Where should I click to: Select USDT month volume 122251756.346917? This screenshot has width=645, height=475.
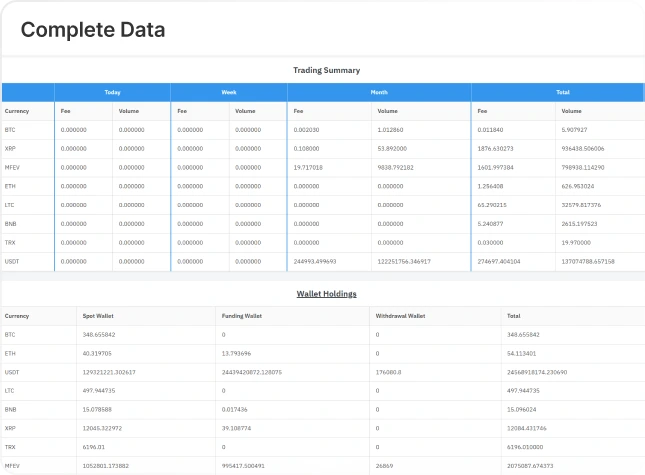point(404,262)
